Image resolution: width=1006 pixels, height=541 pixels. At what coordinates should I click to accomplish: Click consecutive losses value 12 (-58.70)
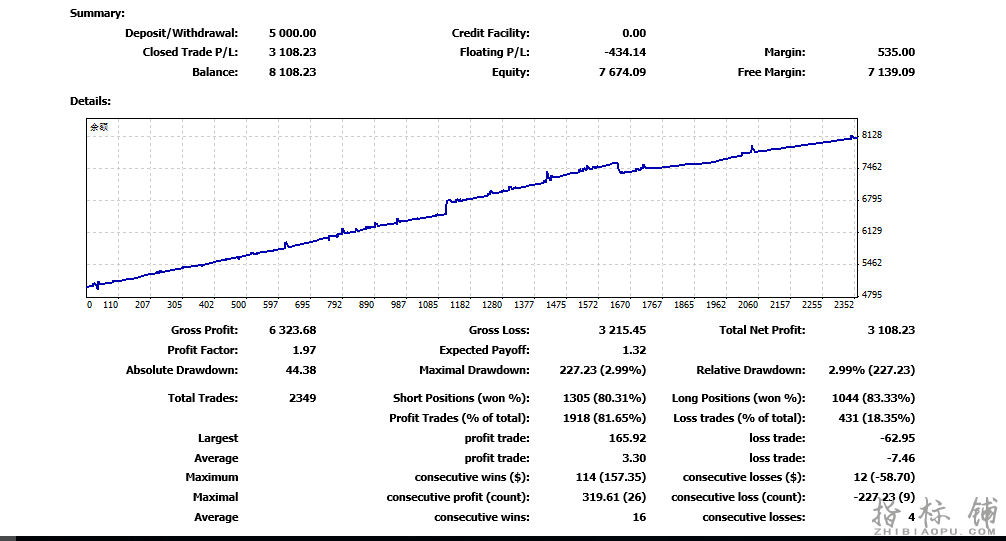884,477
